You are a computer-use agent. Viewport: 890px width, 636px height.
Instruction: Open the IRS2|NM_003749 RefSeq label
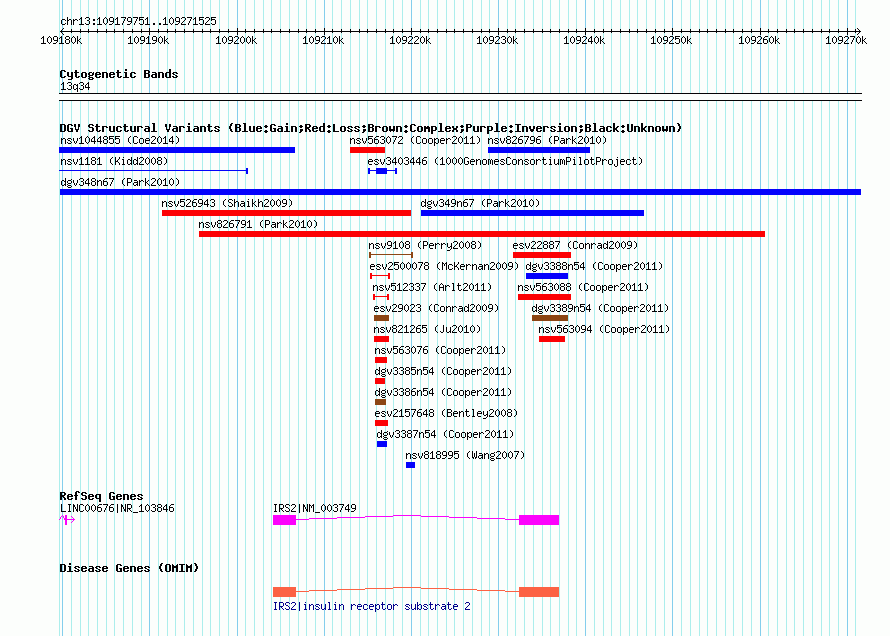click(314, 508)
